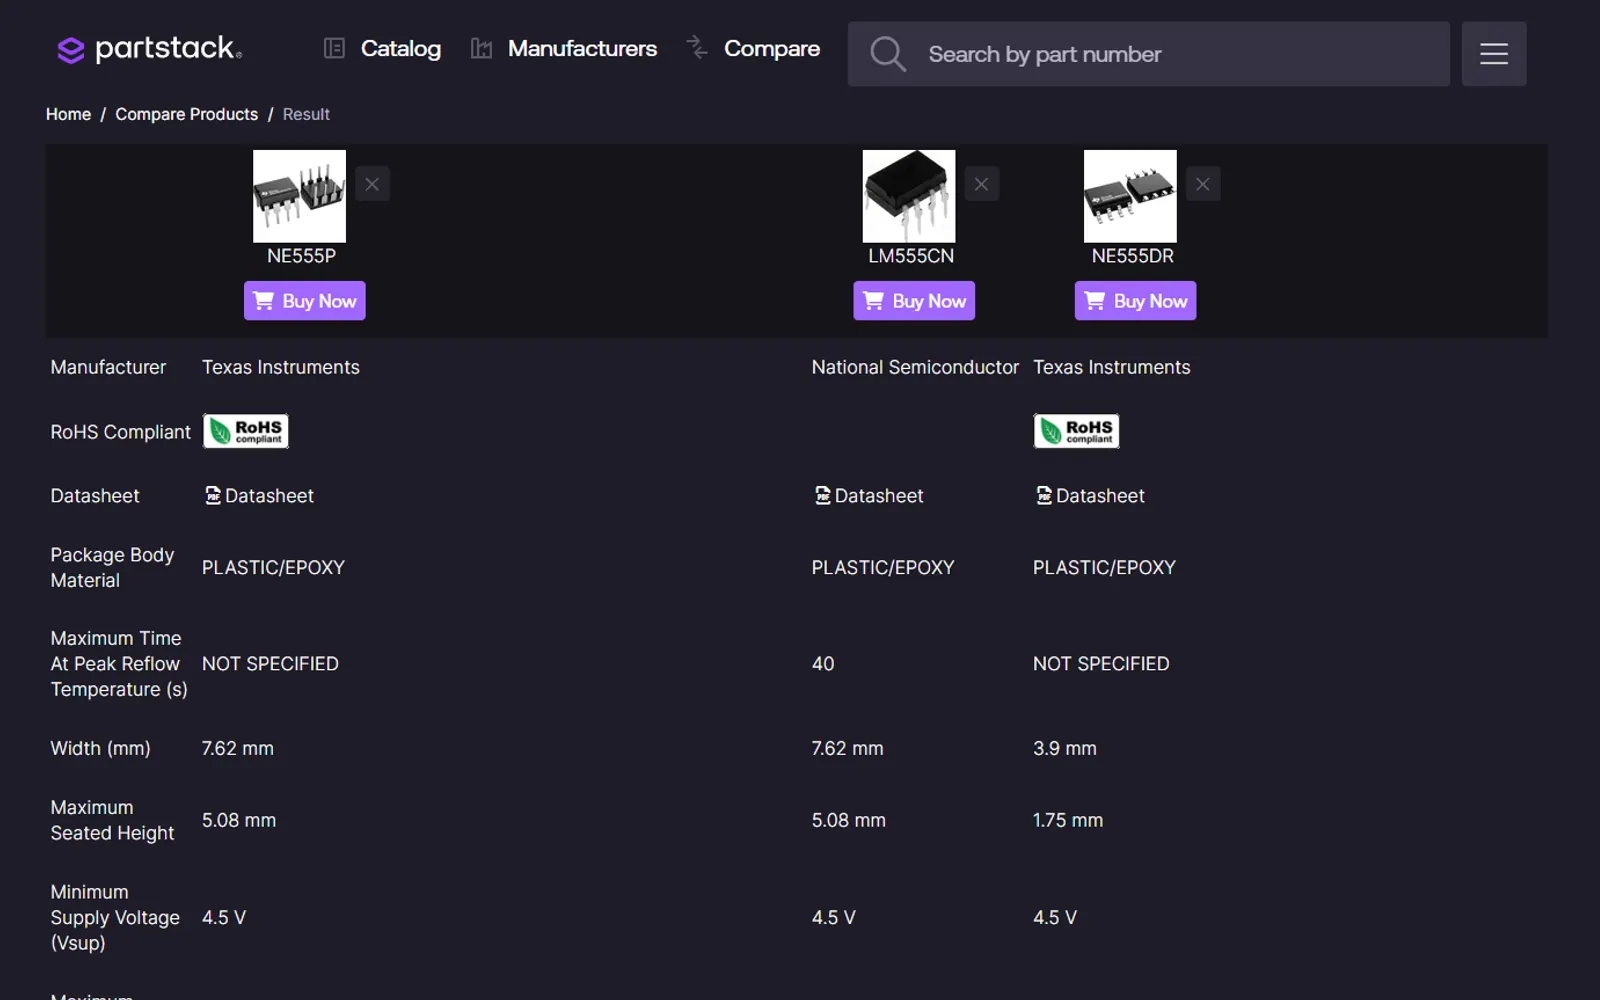Click the Catalog book icon
The width and height of the screenshot is (1600, 1000).
(334, 48)
